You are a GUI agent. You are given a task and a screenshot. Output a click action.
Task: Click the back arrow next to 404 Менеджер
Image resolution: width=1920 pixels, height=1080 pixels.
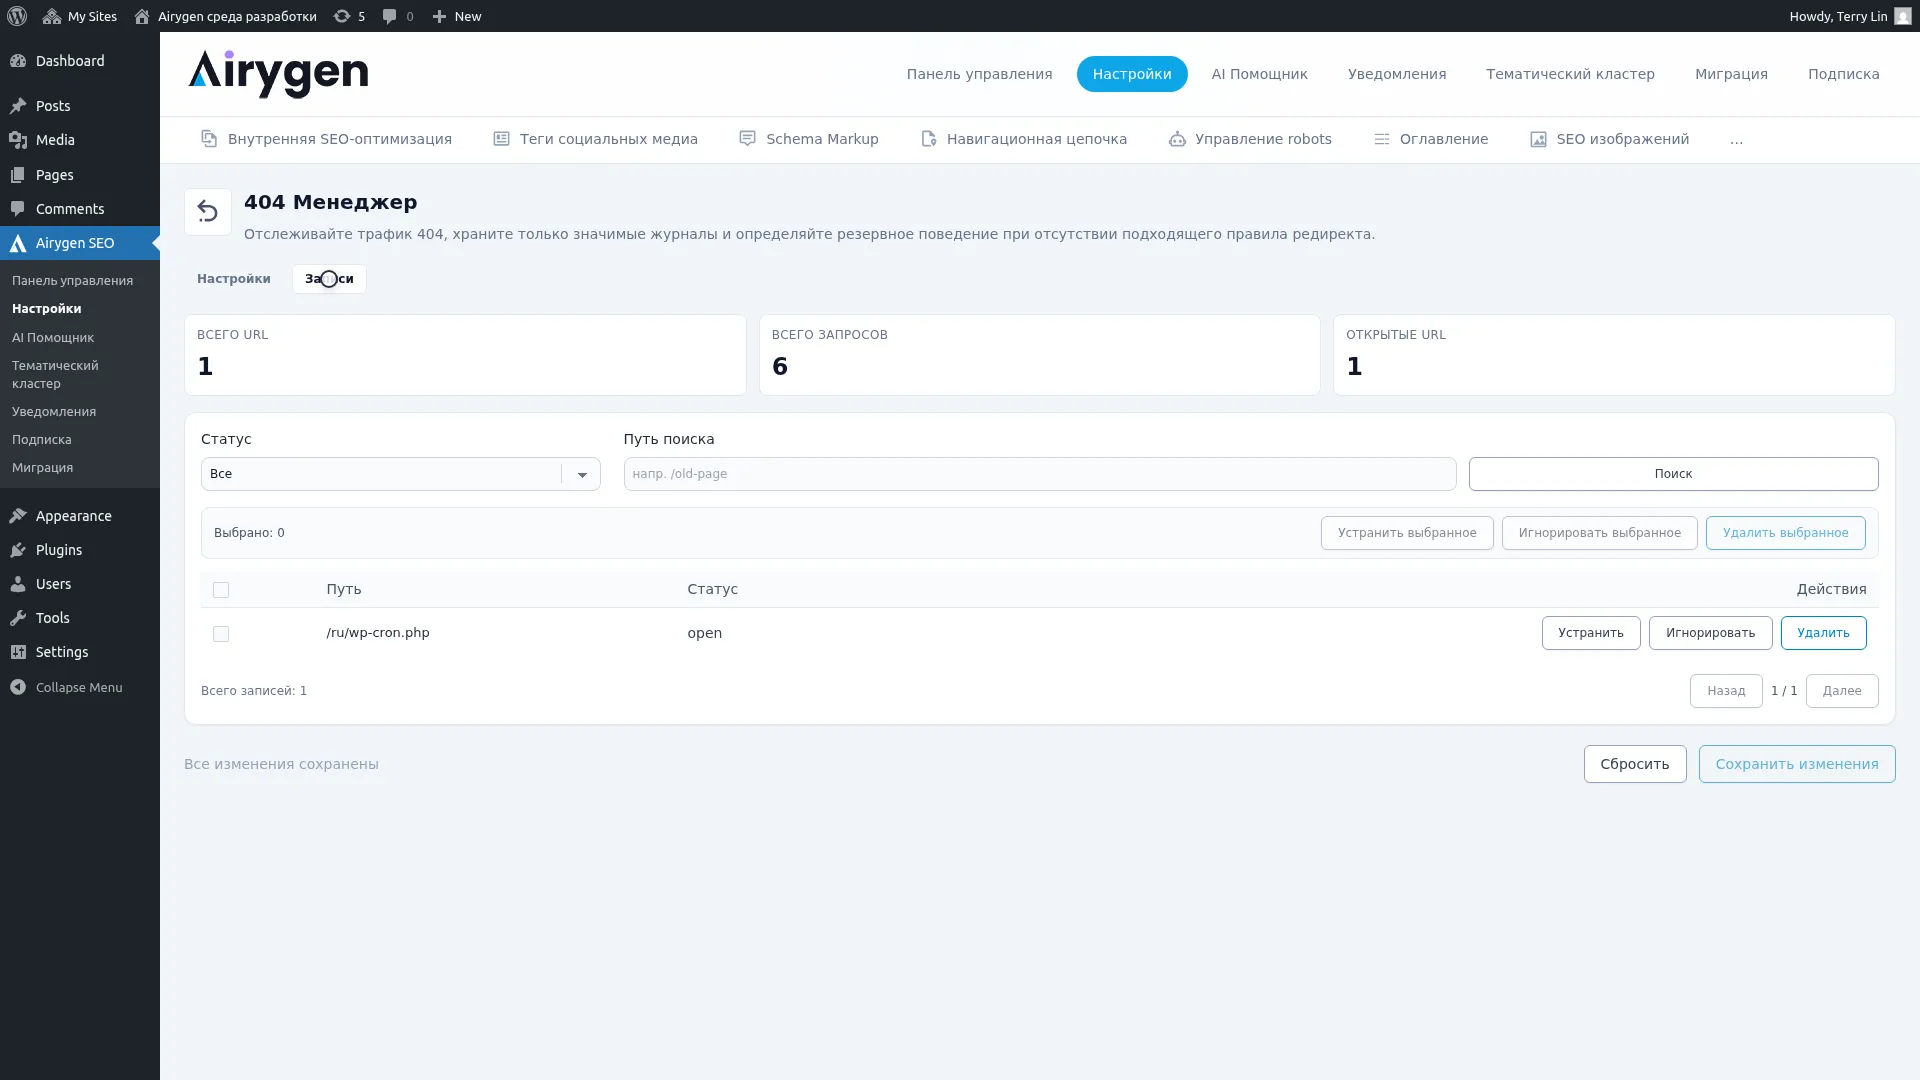[x=208, y=212]
